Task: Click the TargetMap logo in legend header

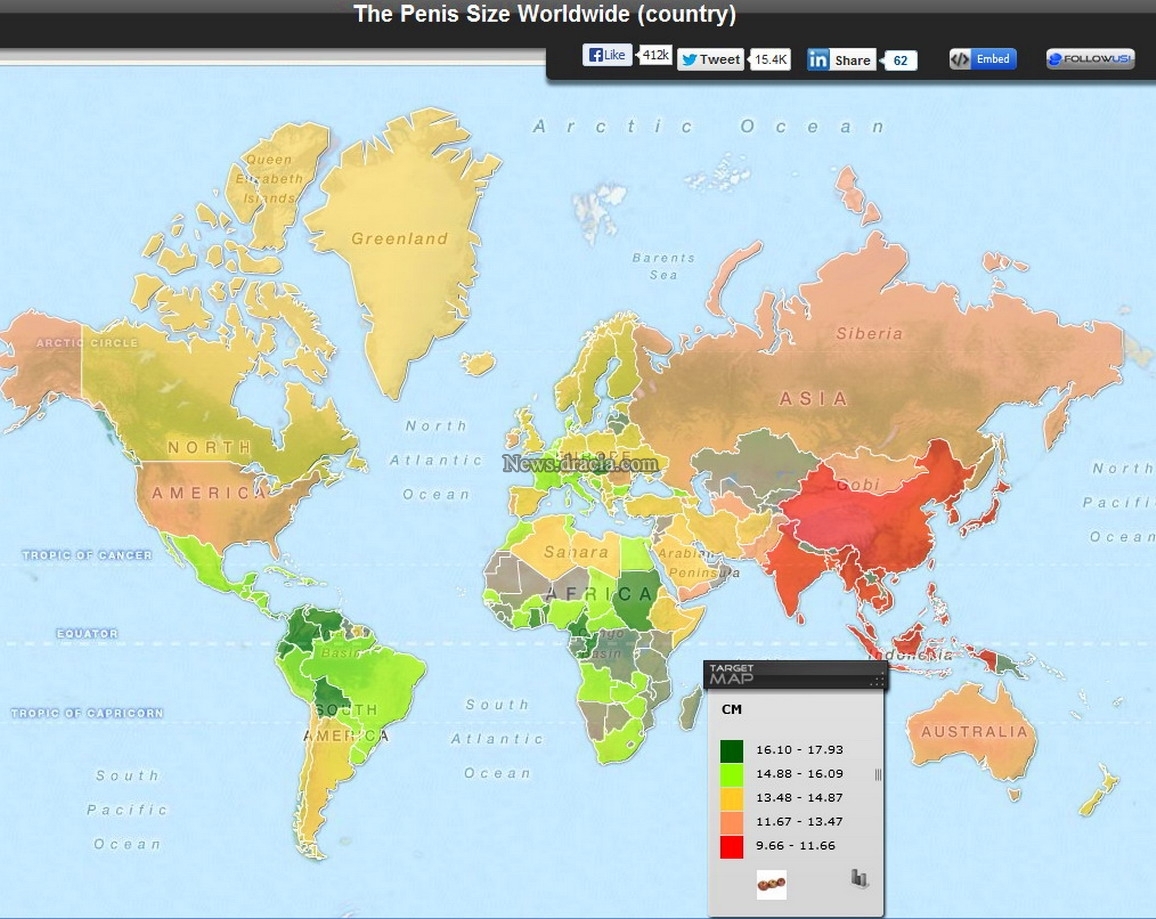Action: click(x=731, y=674)
